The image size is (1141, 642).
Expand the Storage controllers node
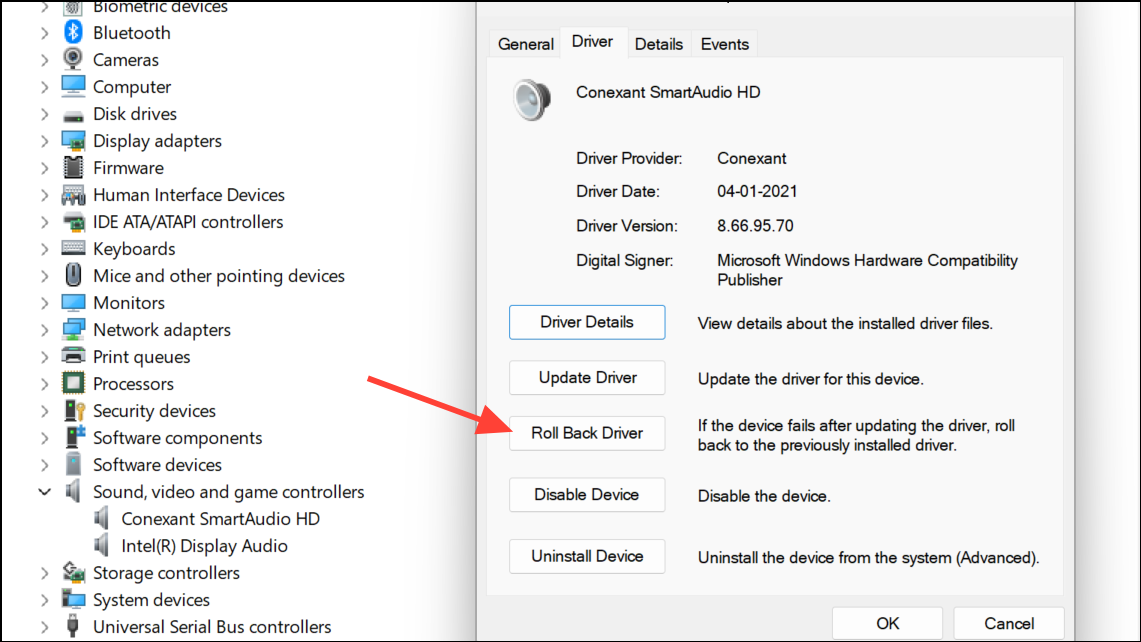[x=44, y=573]
